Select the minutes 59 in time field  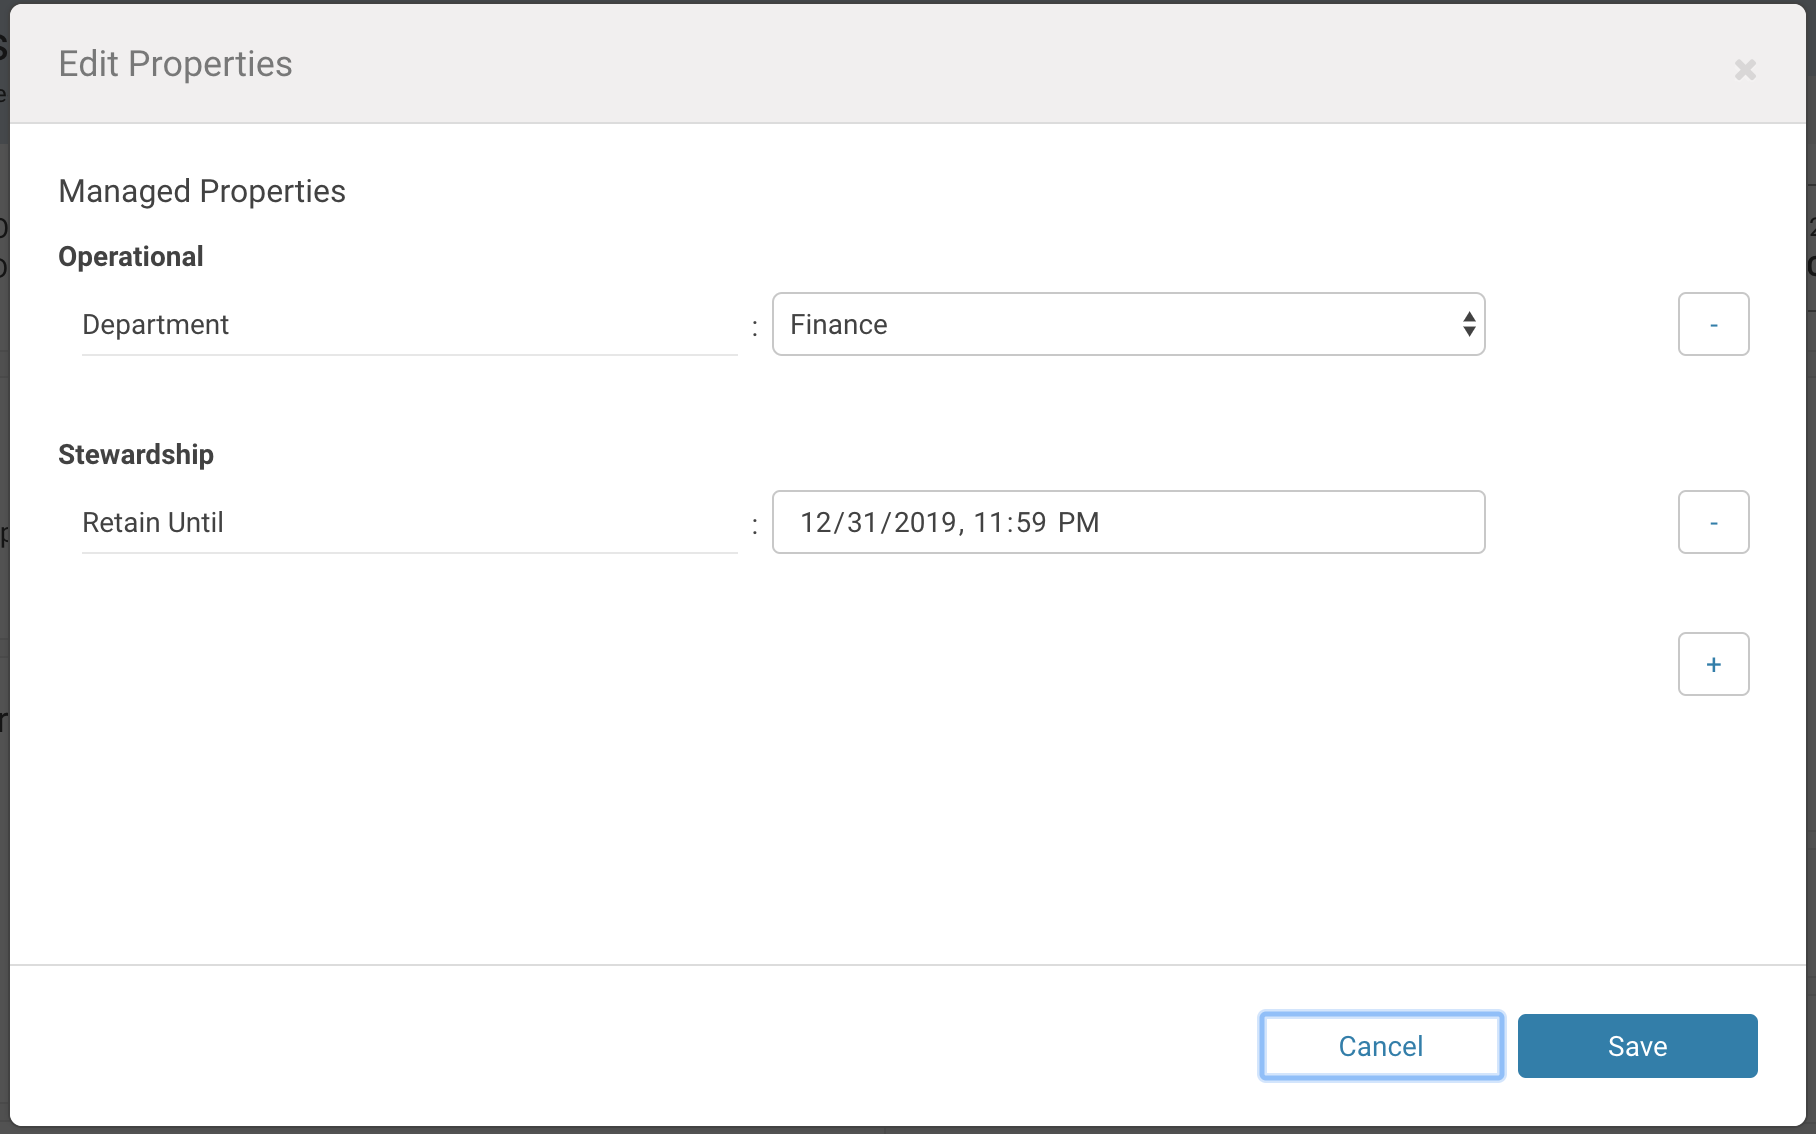tap(1031, 523)
